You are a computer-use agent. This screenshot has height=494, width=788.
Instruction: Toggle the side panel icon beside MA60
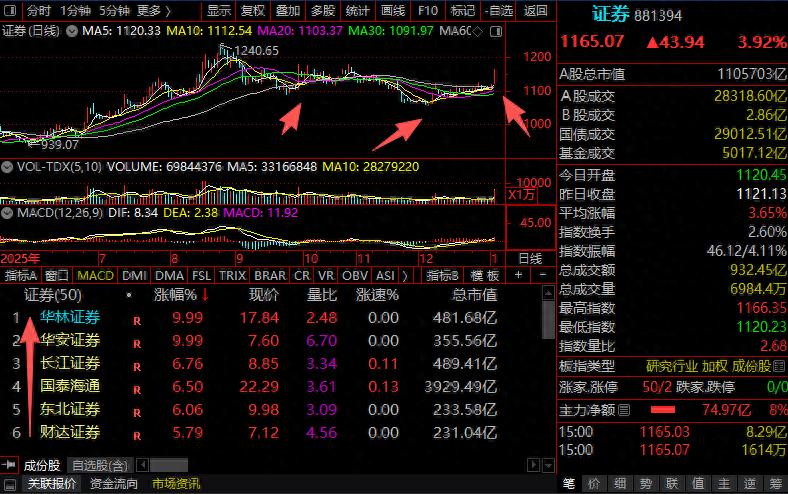[x=496, y=32]
